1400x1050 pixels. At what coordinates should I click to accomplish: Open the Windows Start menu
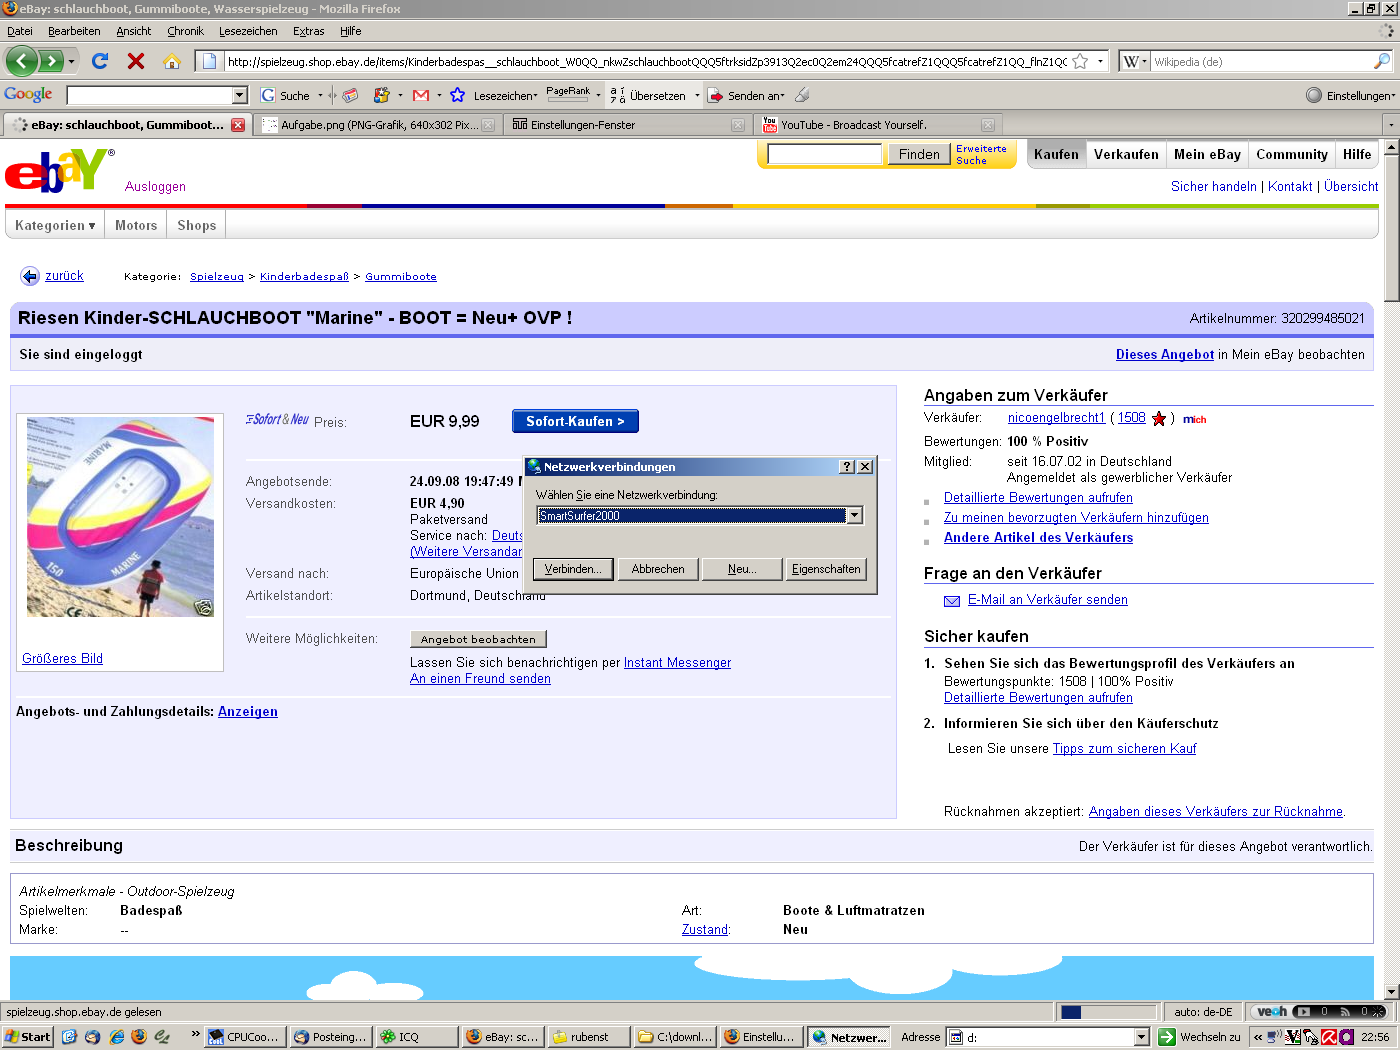pos(27,1037)
